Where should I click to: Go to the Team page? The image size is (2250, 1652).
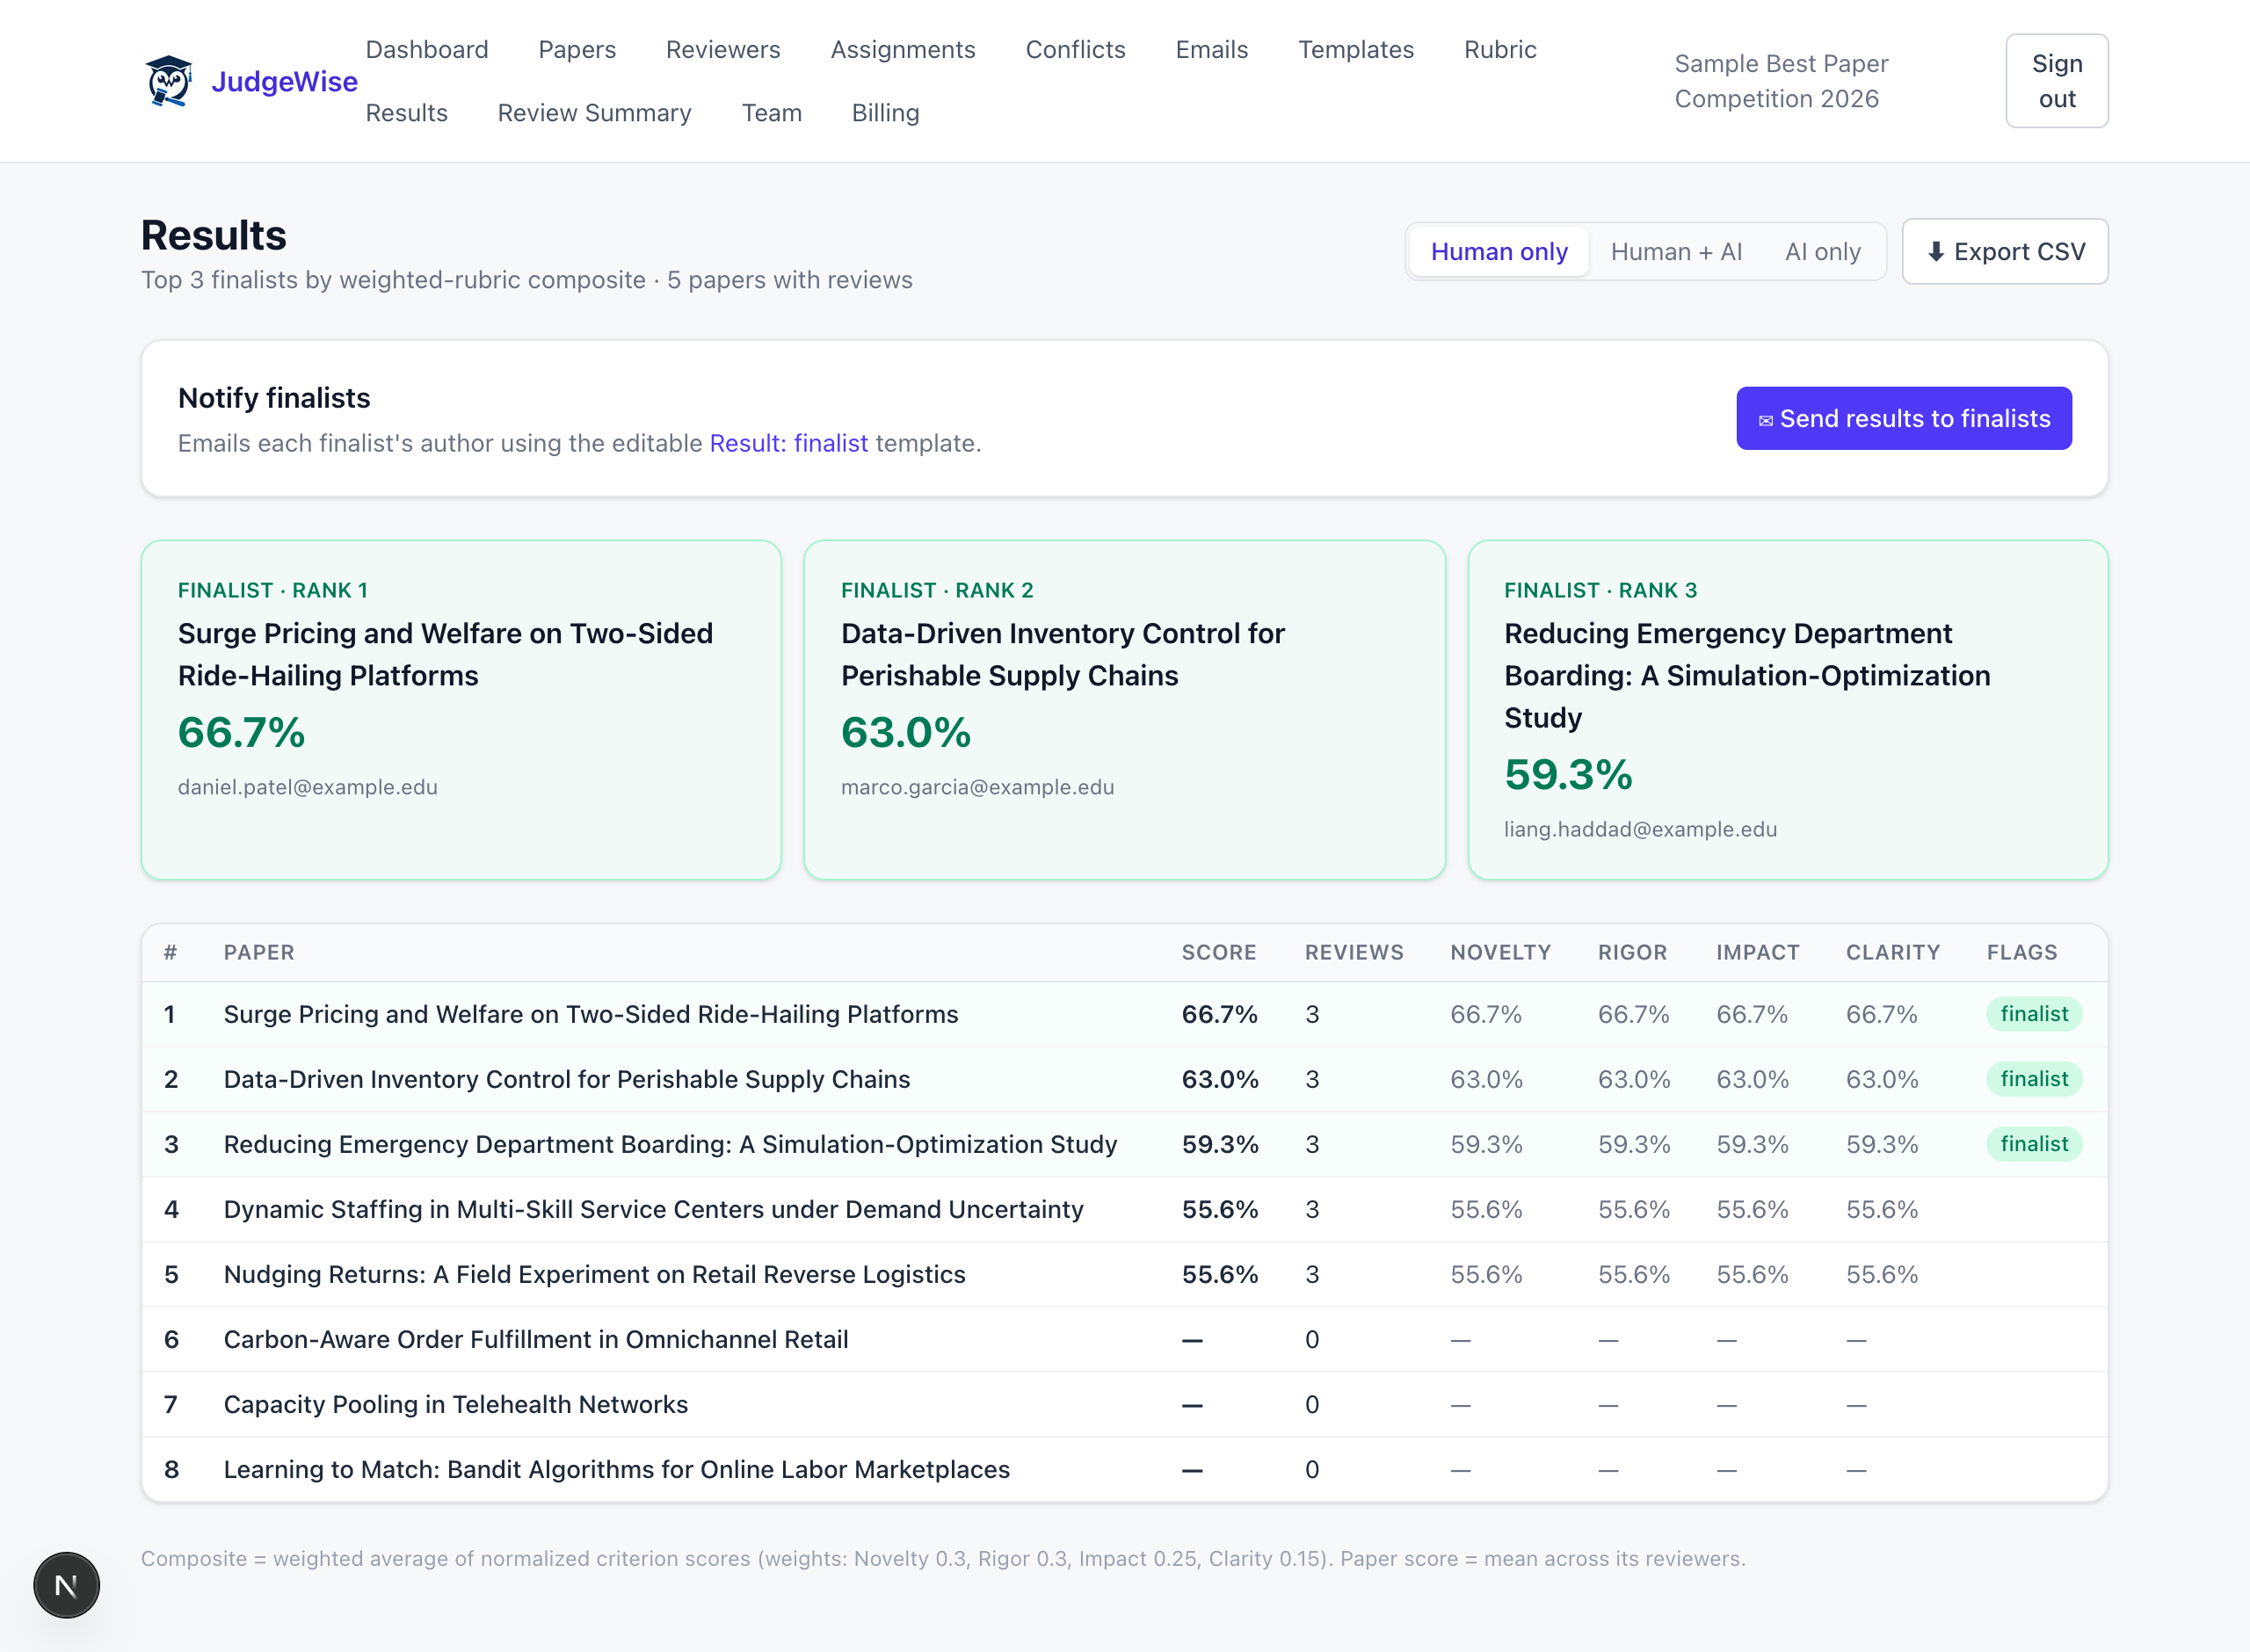pos(771,113)
